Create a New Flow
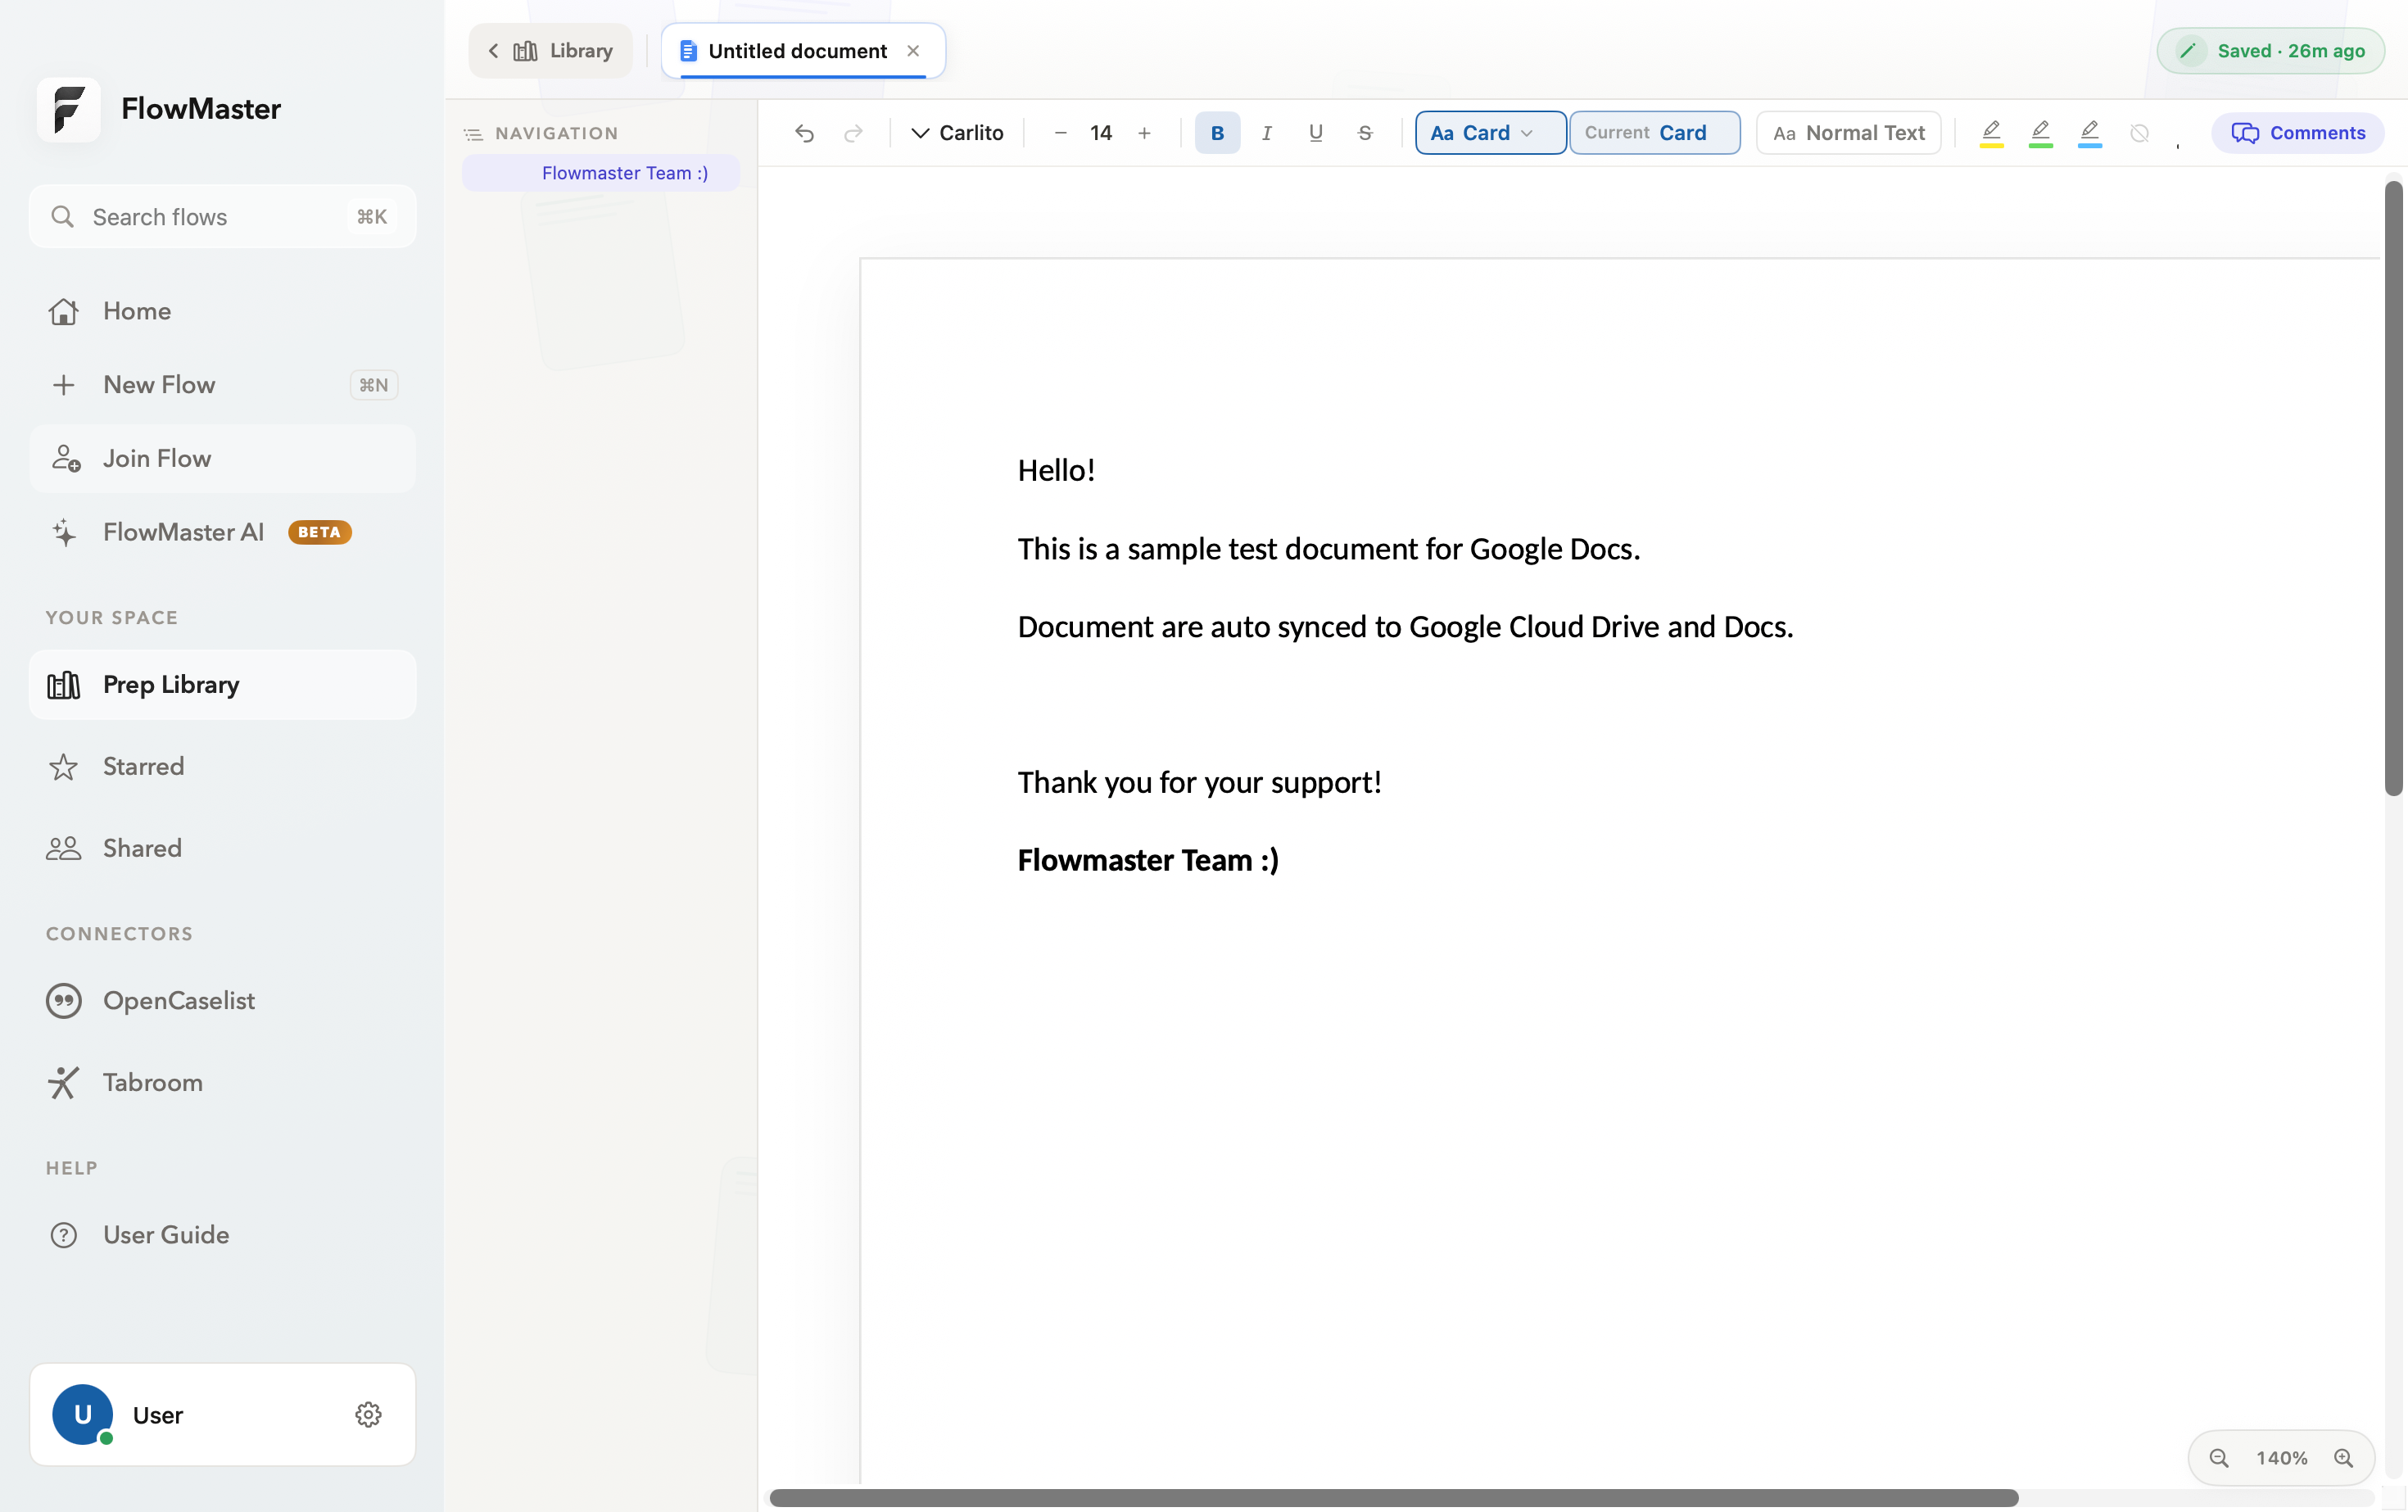The height and width of the screenshot is (1512, 2408). click(x=222, y=385)
